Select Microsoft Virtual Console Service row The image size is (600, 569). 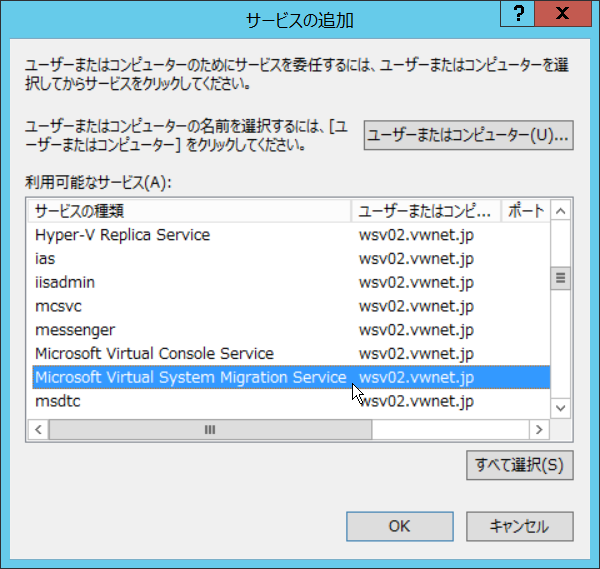tap(289, 354)
